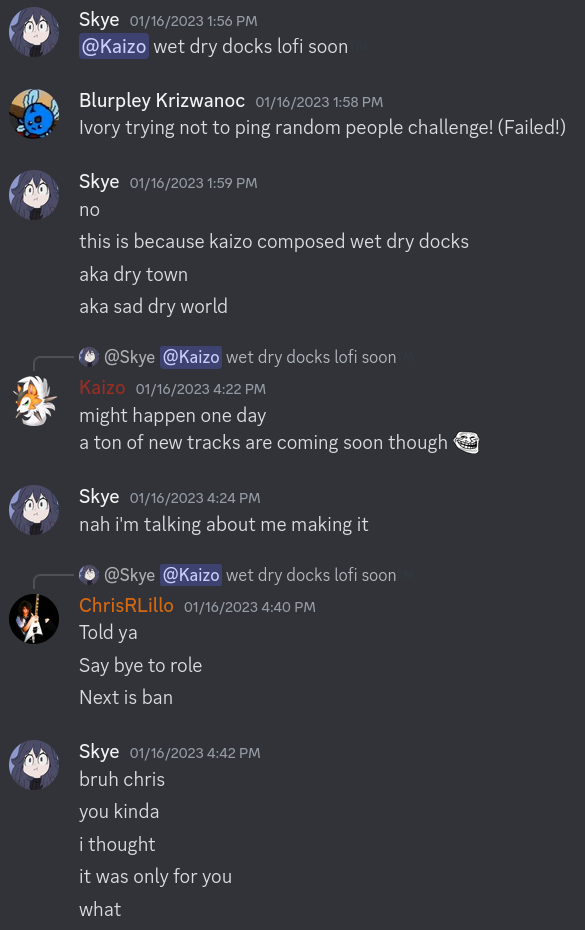Open Kaizo's fox avatar
585x930 pixels.
pos(34,402)
